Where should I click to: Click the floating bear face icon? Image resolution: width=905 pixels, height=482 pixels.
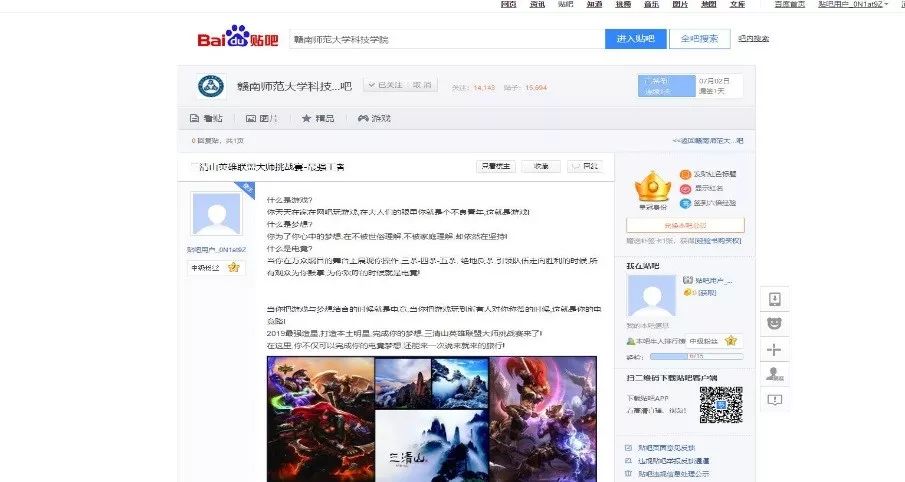point(775,324)
